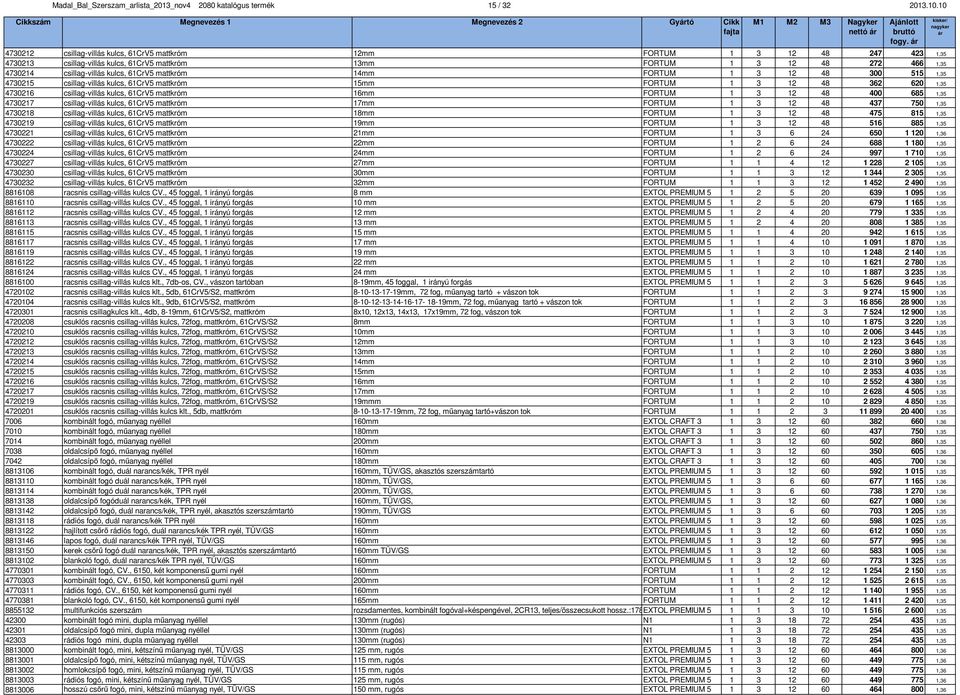Screen dimensions: 960x695
Task: Click net price 247 in the 4730212 row
Action: [x=876, y=53]
